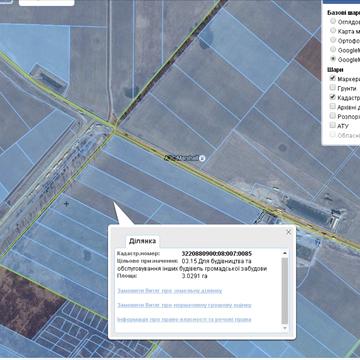Select the Карта м... base layer radio
Image resolution: width=360 pixels, height=360 pixels.
coord(333,31)
